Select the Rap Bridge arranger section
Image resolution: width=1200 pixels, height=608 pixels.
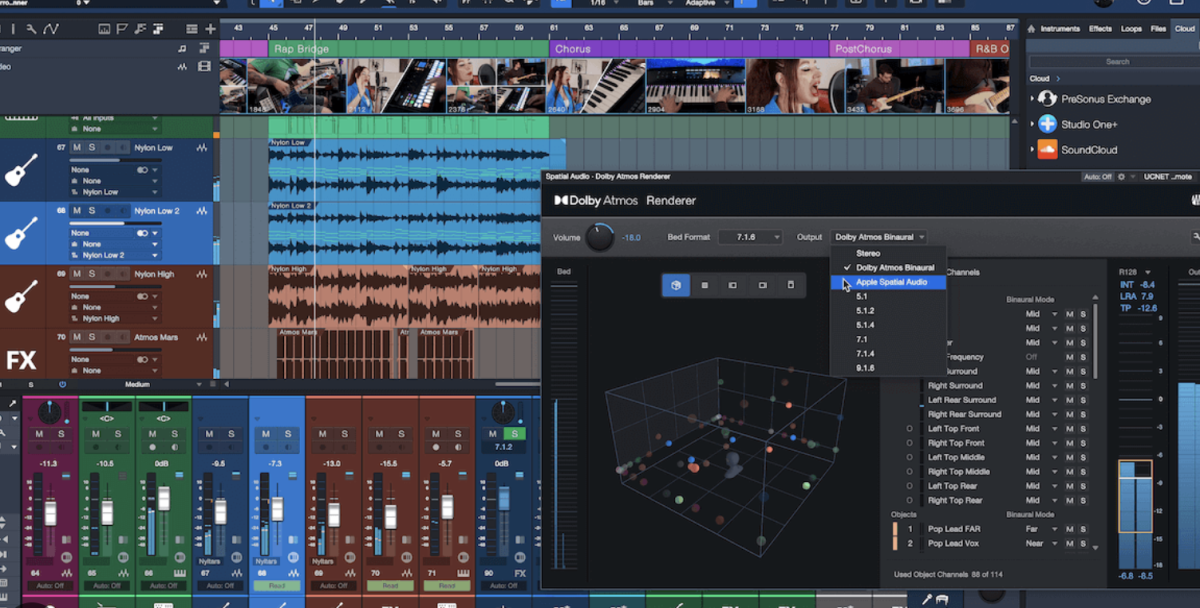pyautogui.click(x=409, y=48)
